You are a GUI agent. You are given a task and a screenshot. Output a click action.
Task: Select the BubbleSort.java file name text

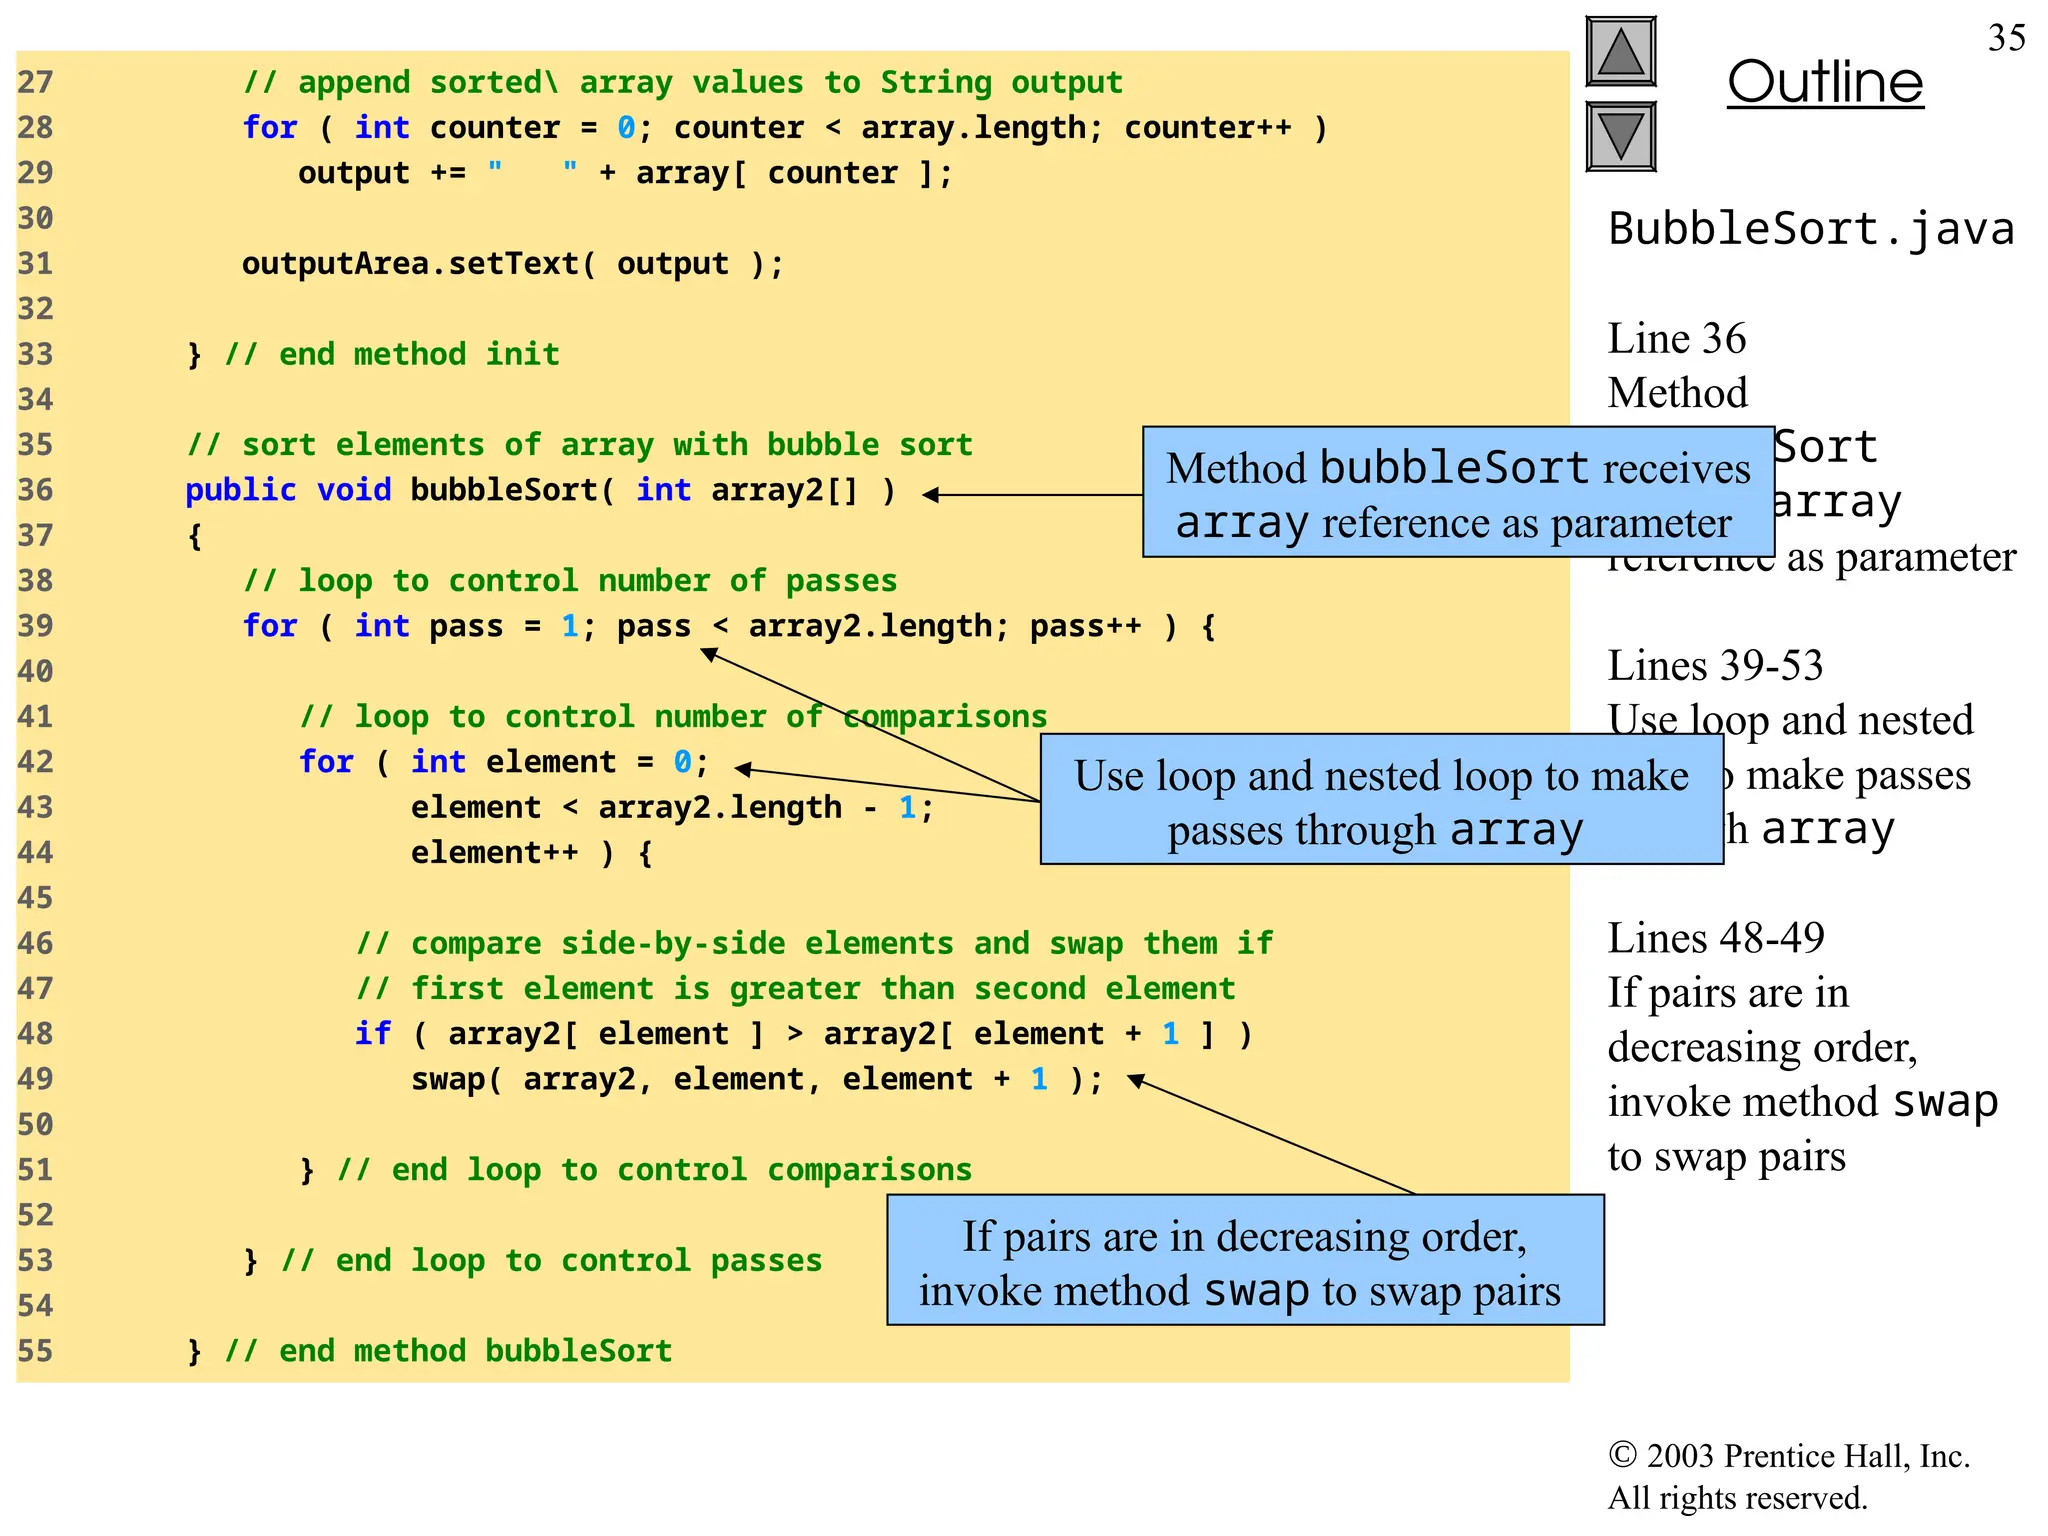pyautogui.click(x=1811, y=229)
